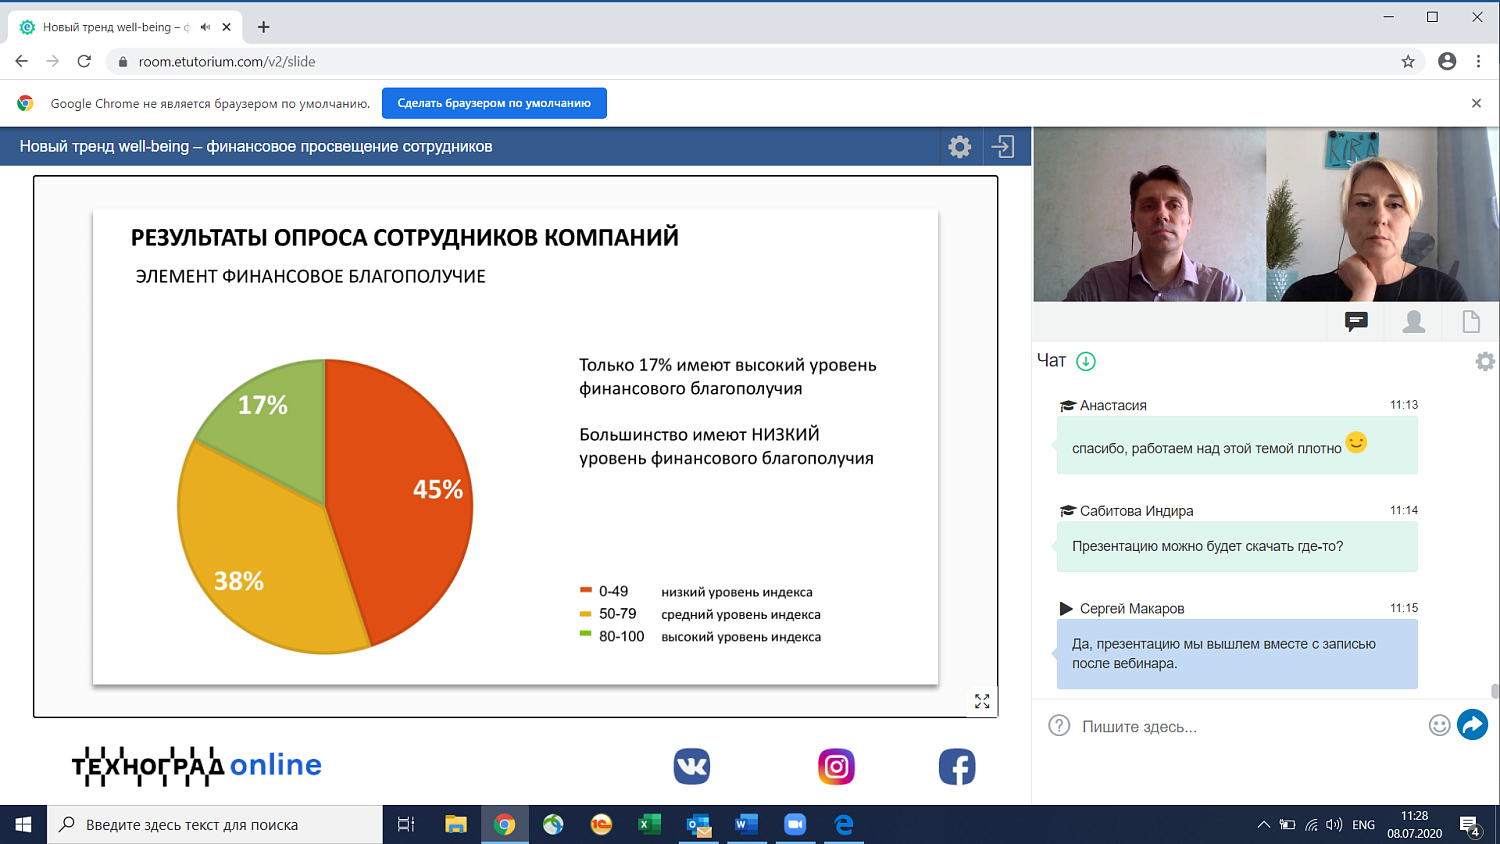Bookmark this page with star icon
The height and width of the screenshot is (844, 1500).
pos(1408,61)
